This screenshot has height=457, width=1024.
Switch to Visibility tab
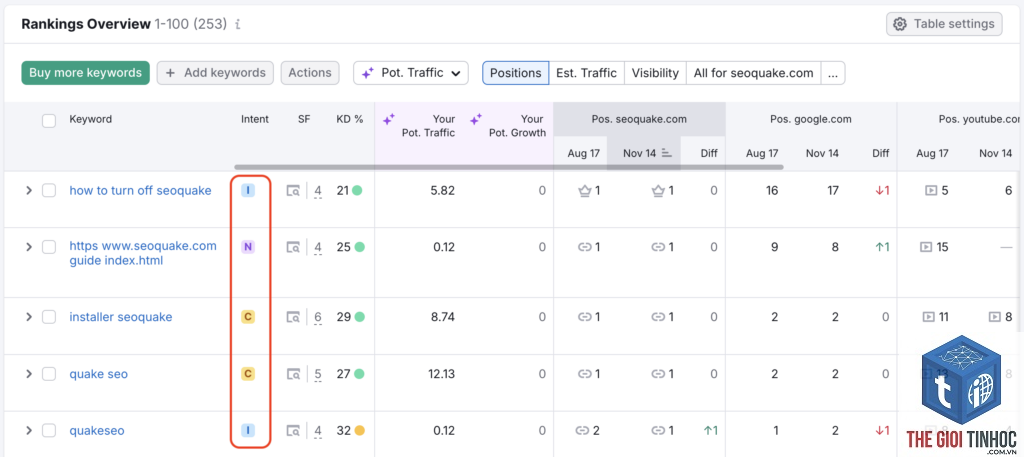tap(655, 72)
